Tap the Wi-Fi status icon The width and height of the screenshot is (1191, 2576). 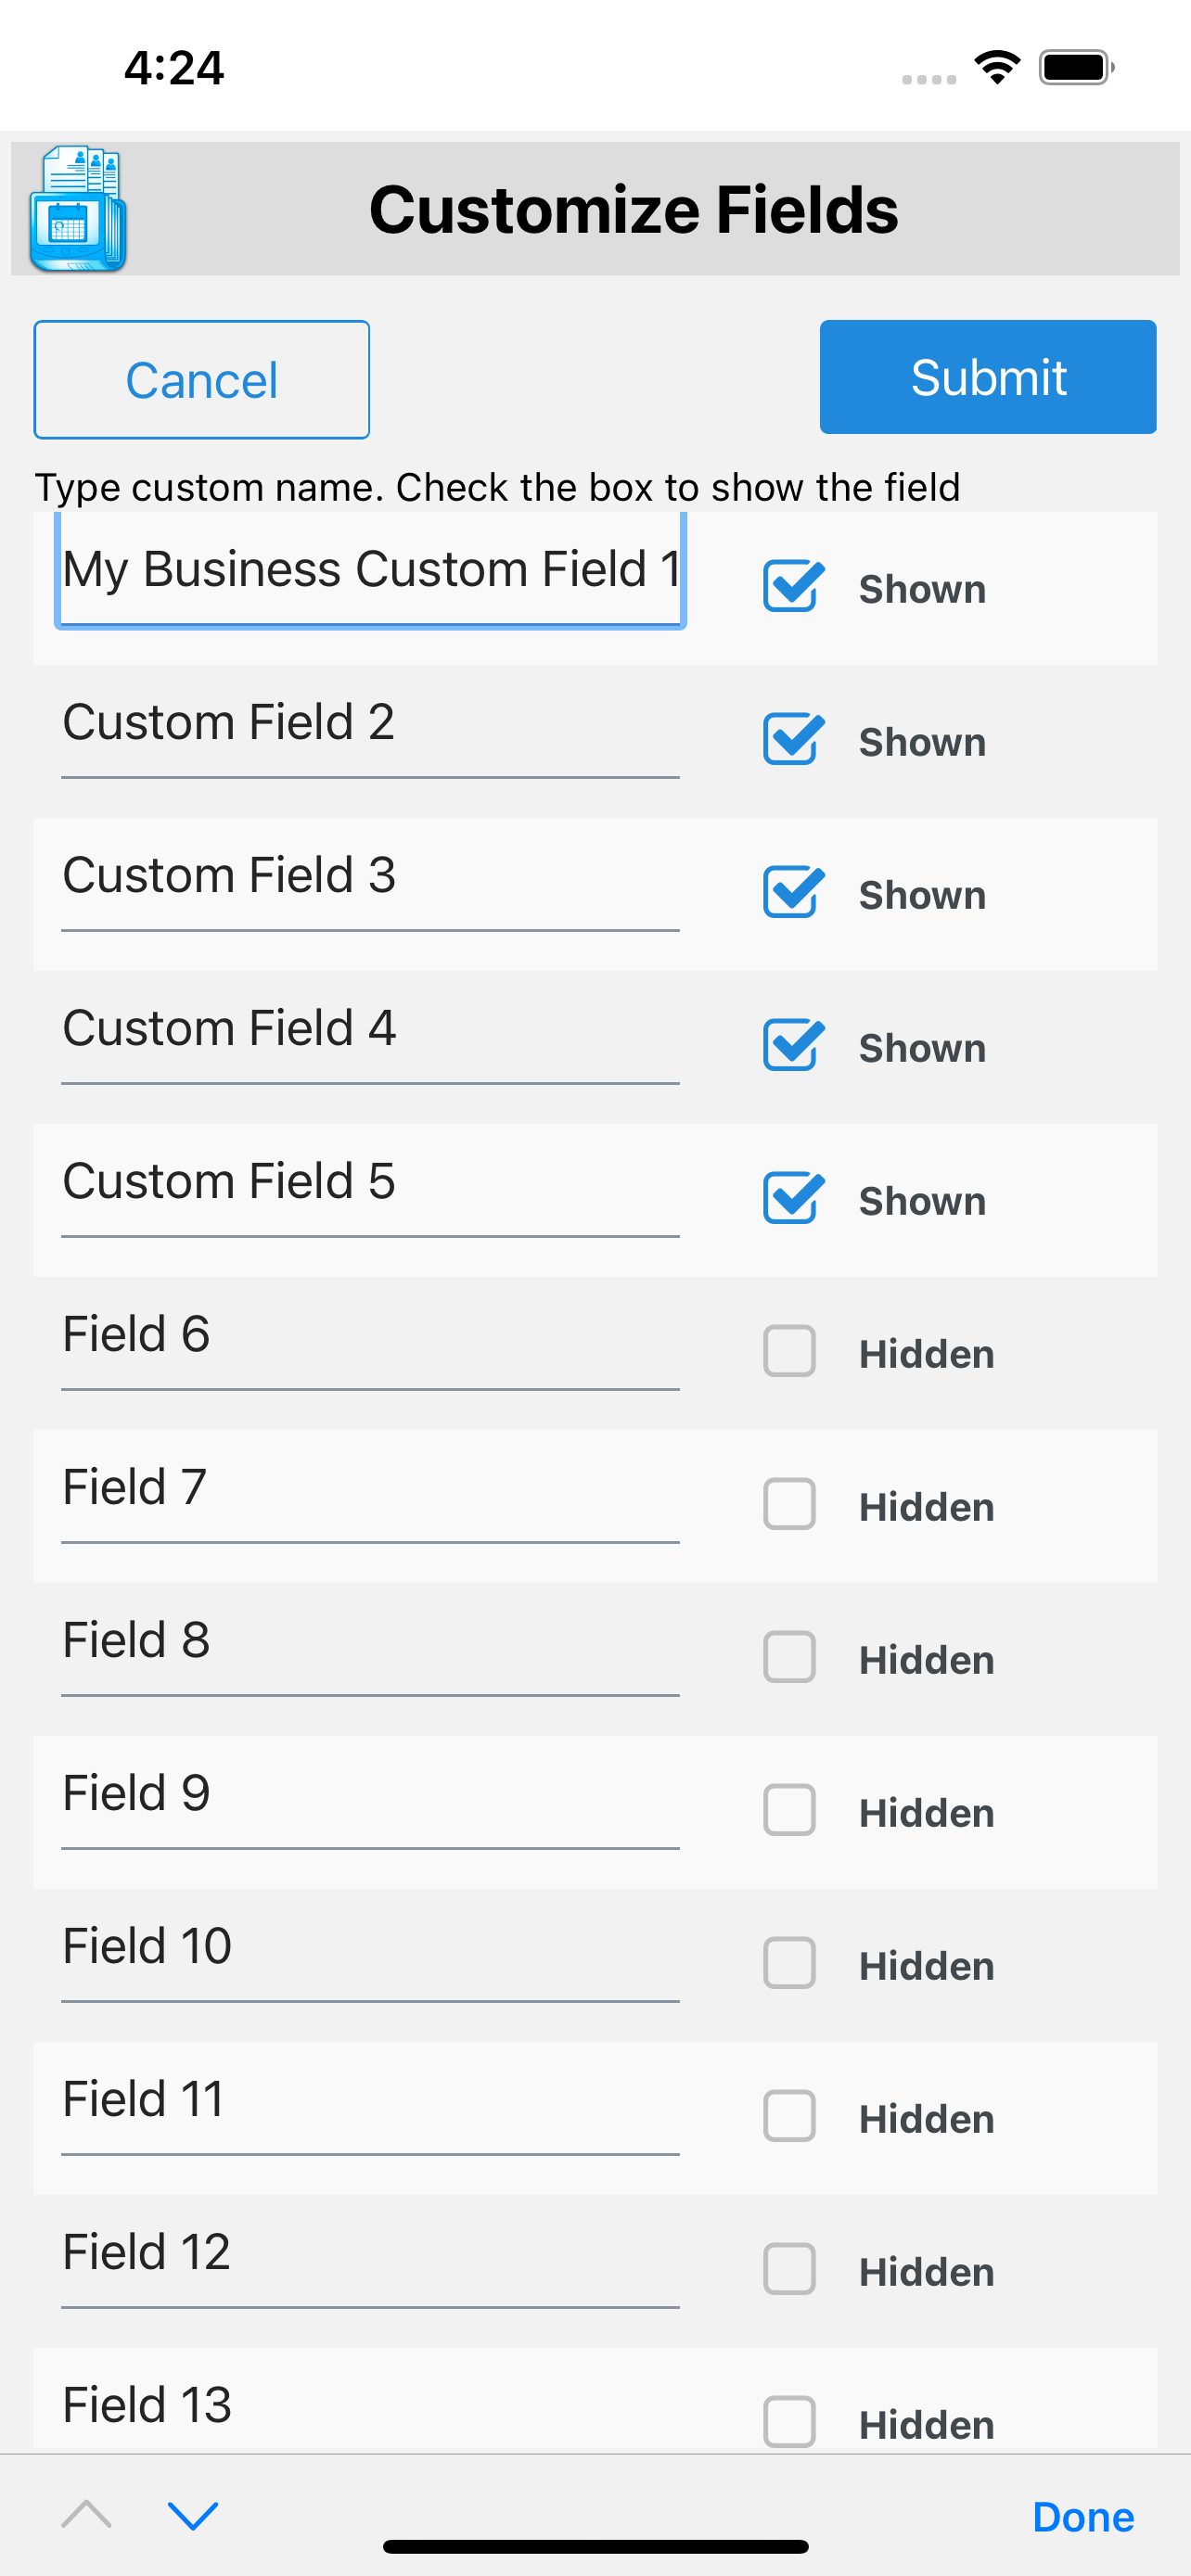coord(997,67)
